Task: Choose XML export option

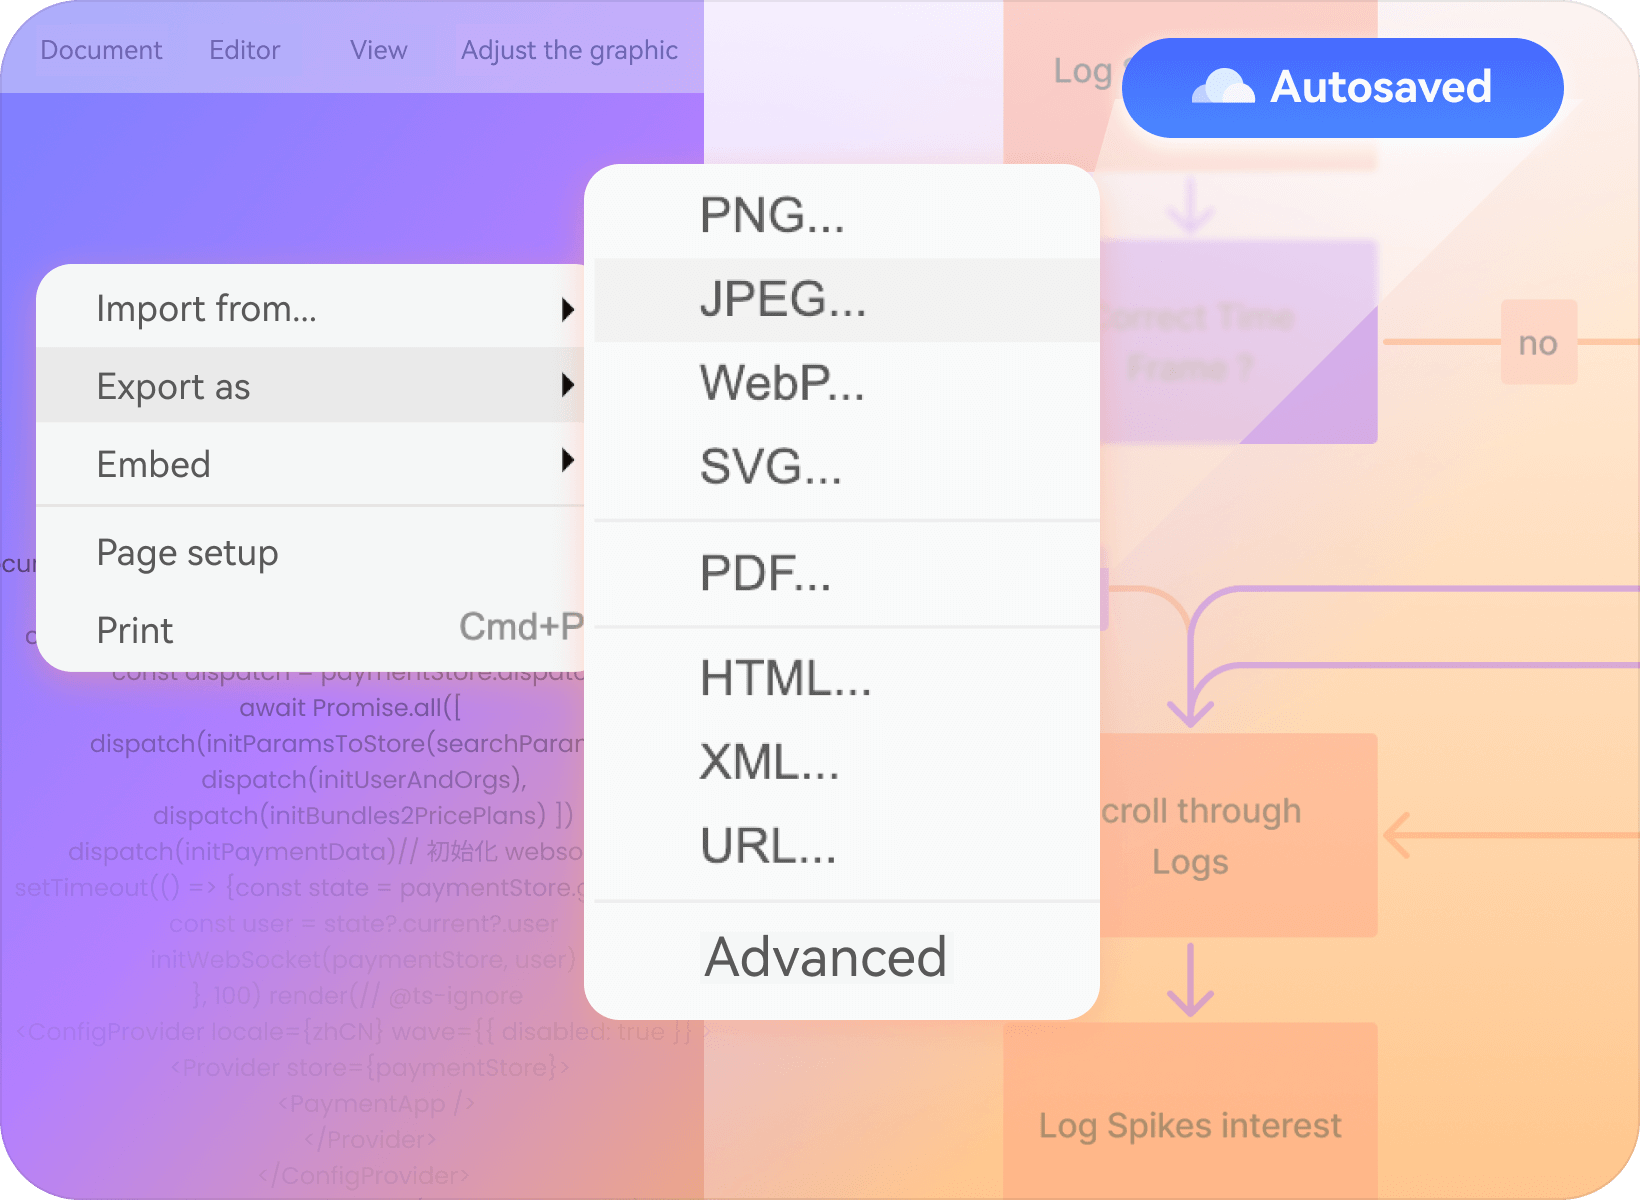Action: (x=769, y=763)
